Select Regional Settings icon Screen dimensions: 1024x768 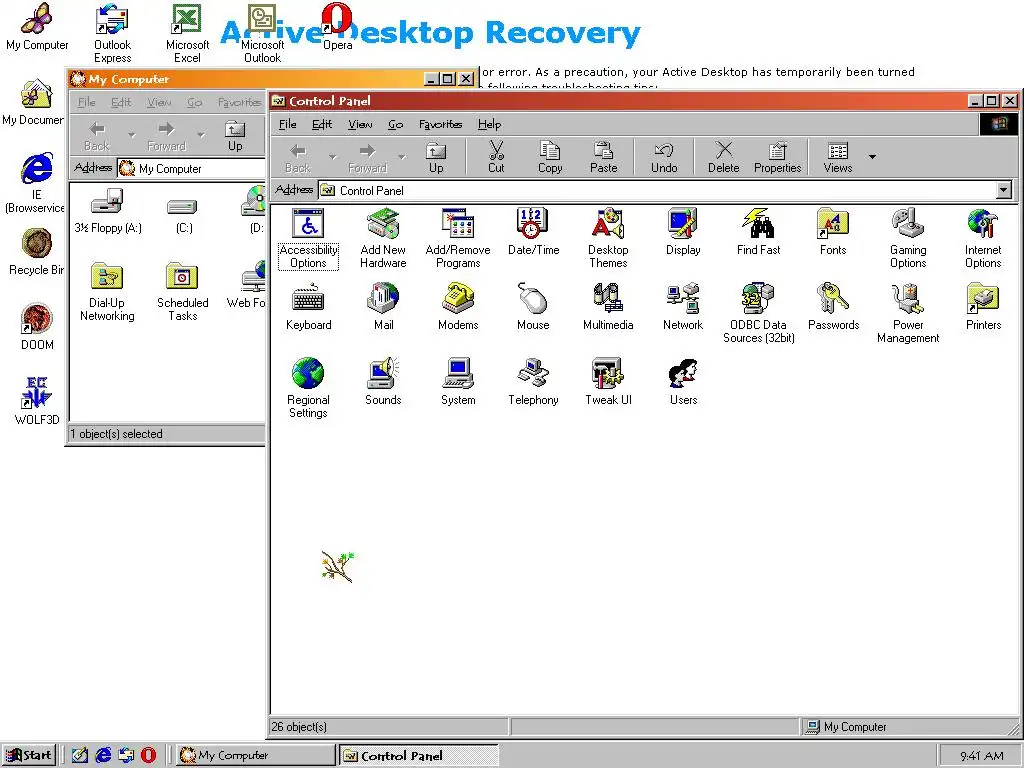click(x=308, y=389)
